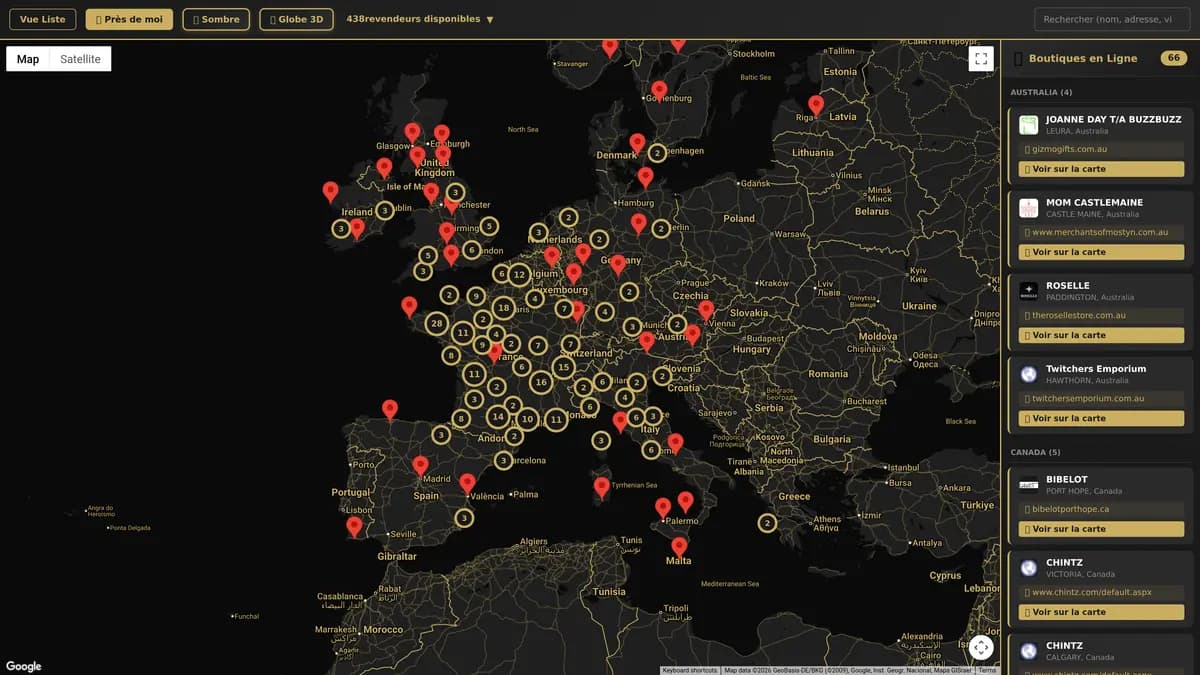Select the red pin near Riga
1200x675 pixels.
[816, 104]
